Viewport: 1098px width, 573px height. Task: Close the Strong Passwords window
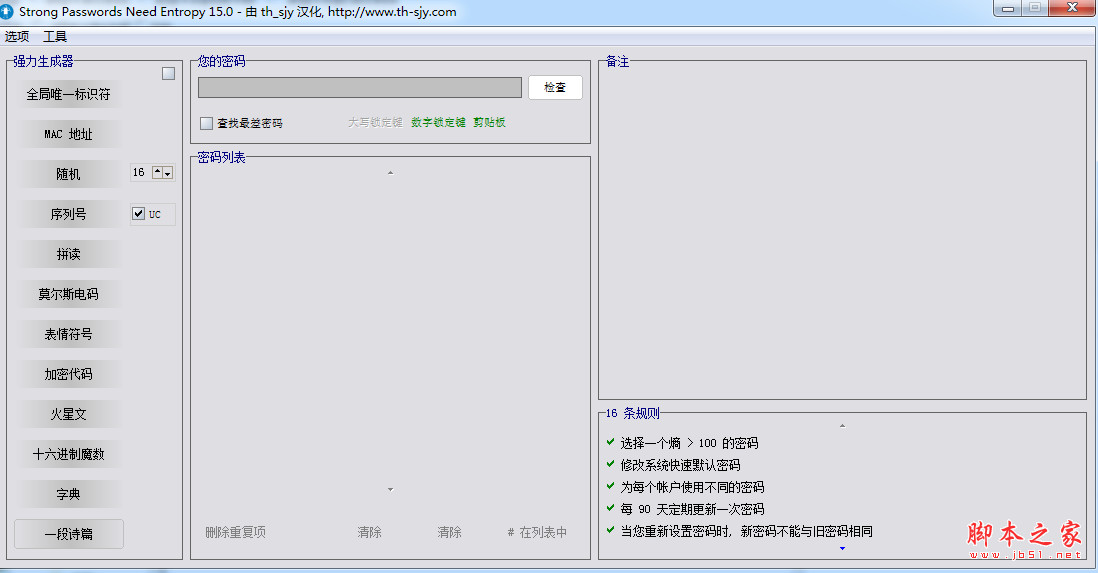[1072, 8]
